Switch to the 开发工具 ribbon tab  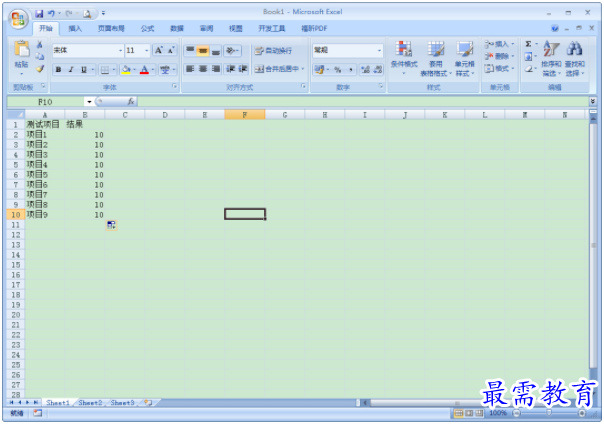(272, 29)
